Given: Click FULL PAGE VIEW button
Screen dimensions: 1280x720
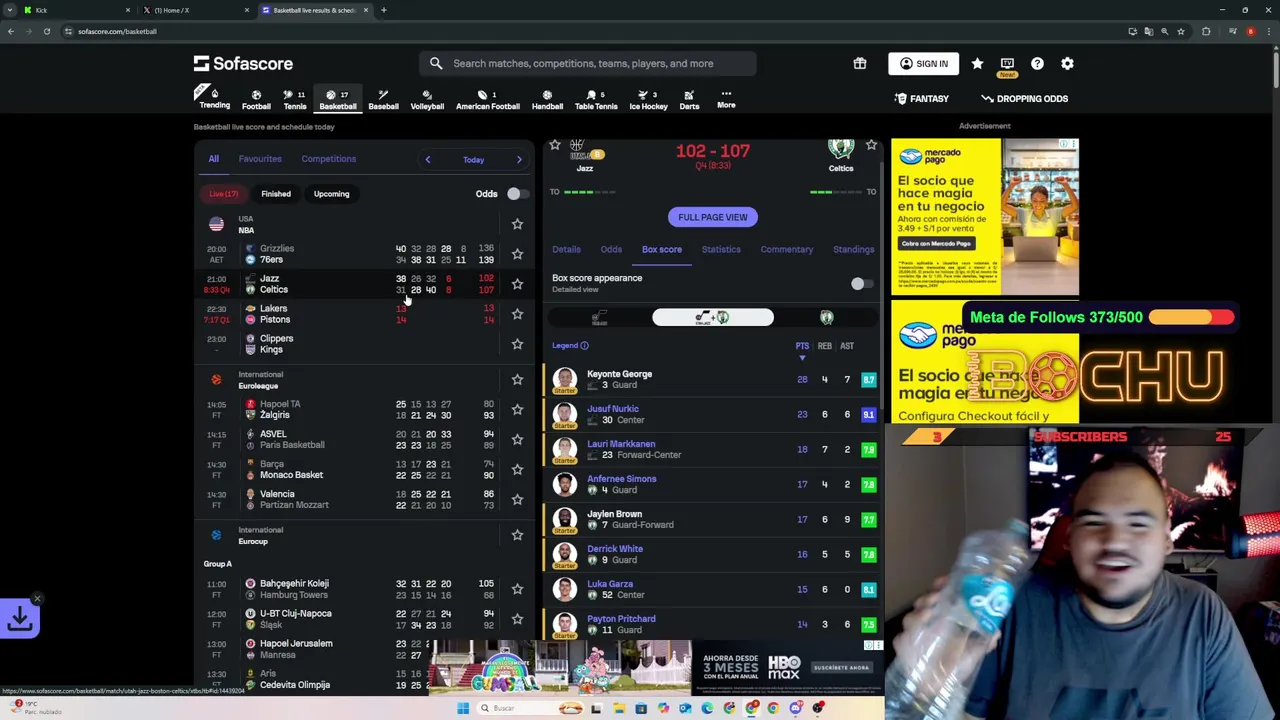Looking at the screenshot, I should 713,217.
